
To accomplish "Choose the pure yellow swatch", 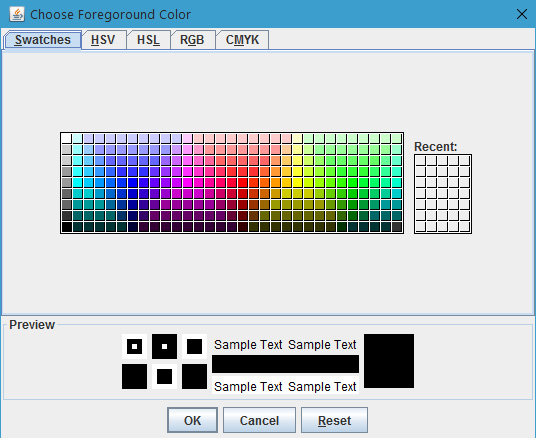I will click(x=297, y=182).
